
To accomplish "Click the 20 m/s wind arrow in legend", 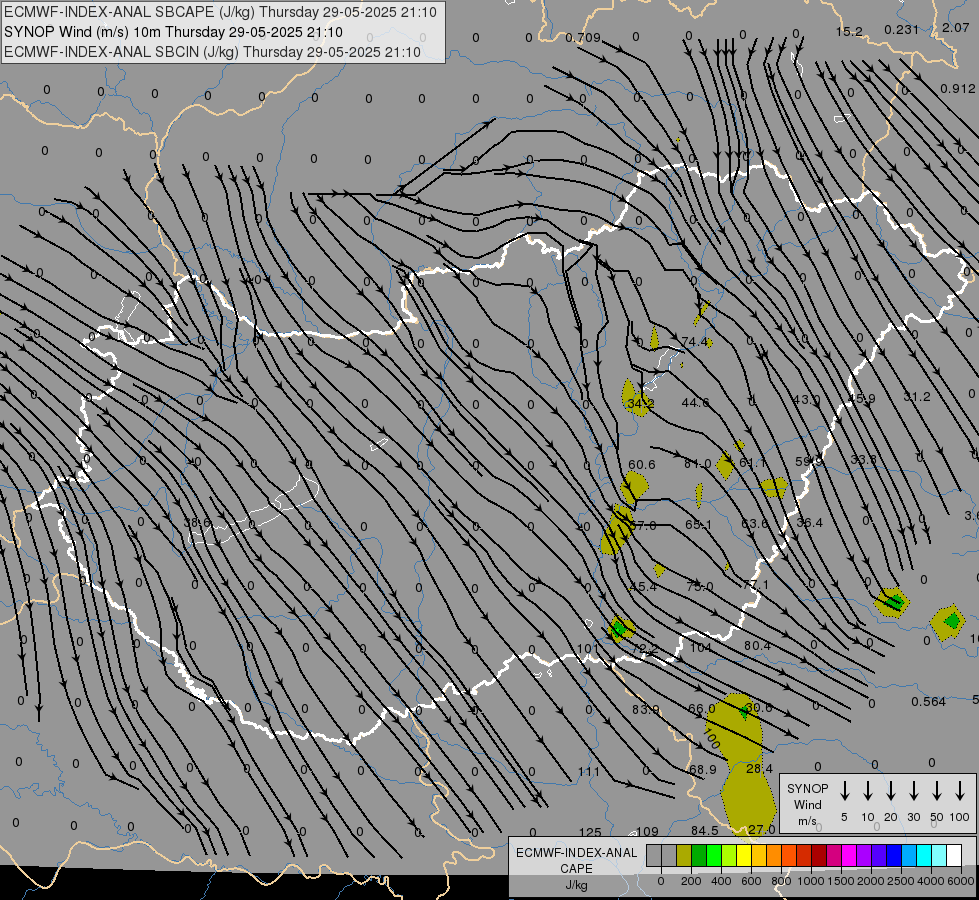I will (x=891, y=791).
